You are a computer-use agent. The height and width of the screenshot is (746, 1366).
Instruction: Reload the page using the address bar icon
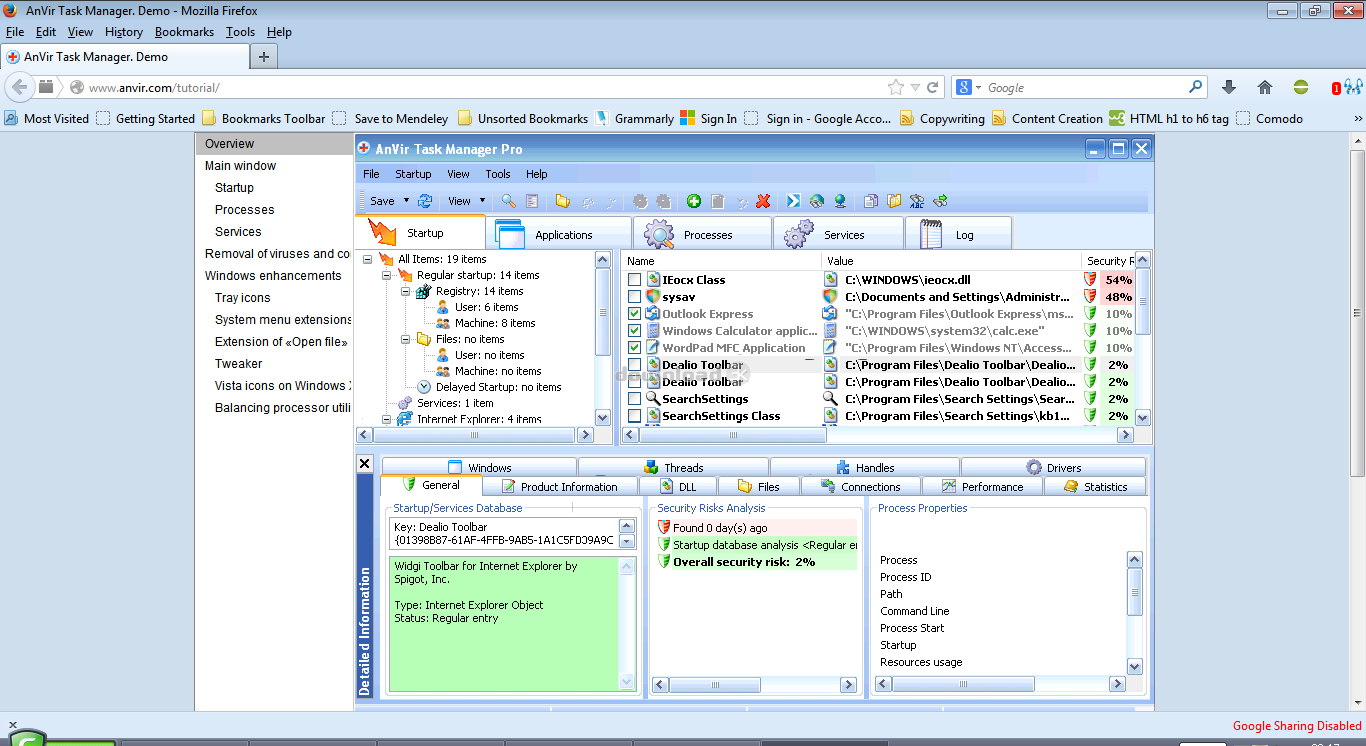pos(933,88)
